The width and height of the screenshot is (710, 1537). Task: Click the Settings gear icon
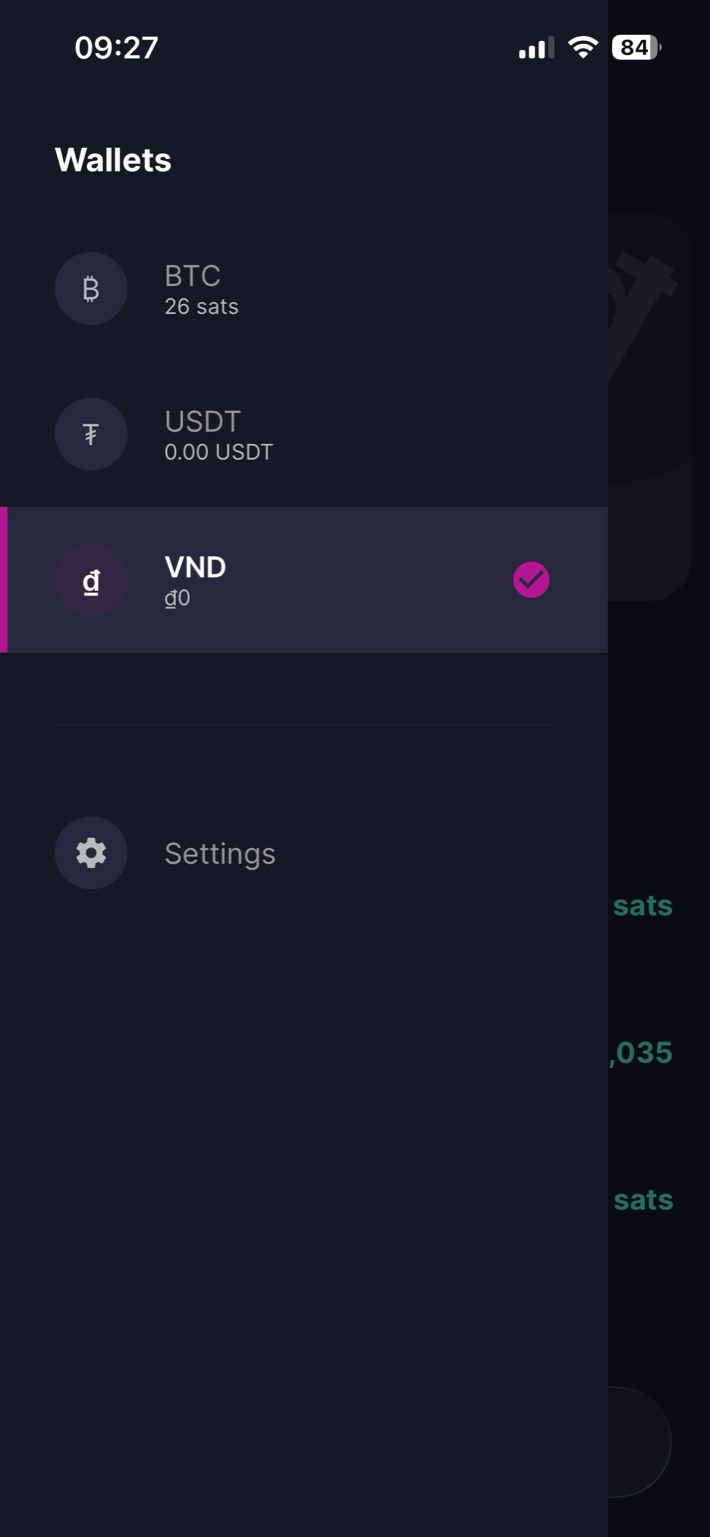[91, 853]
